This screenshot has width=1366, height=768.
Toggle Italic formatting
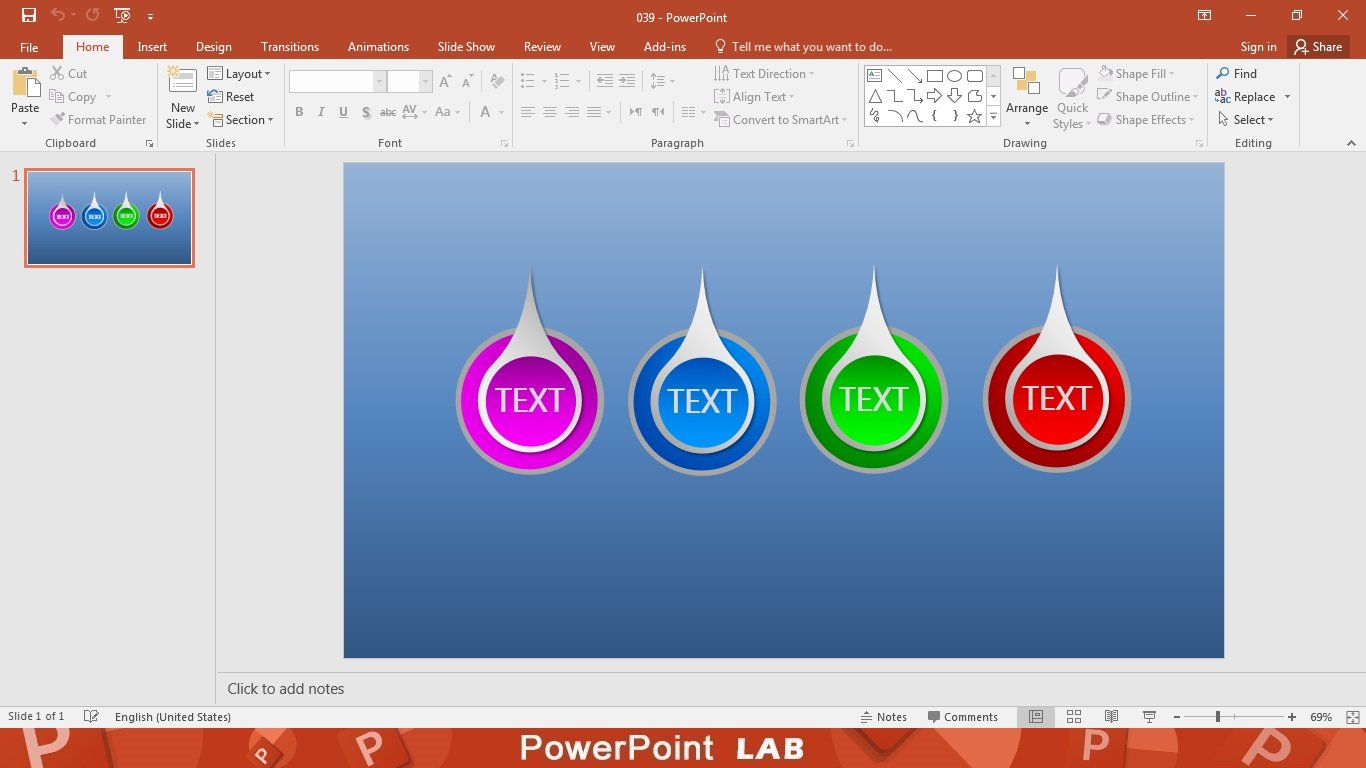[321, 112]
